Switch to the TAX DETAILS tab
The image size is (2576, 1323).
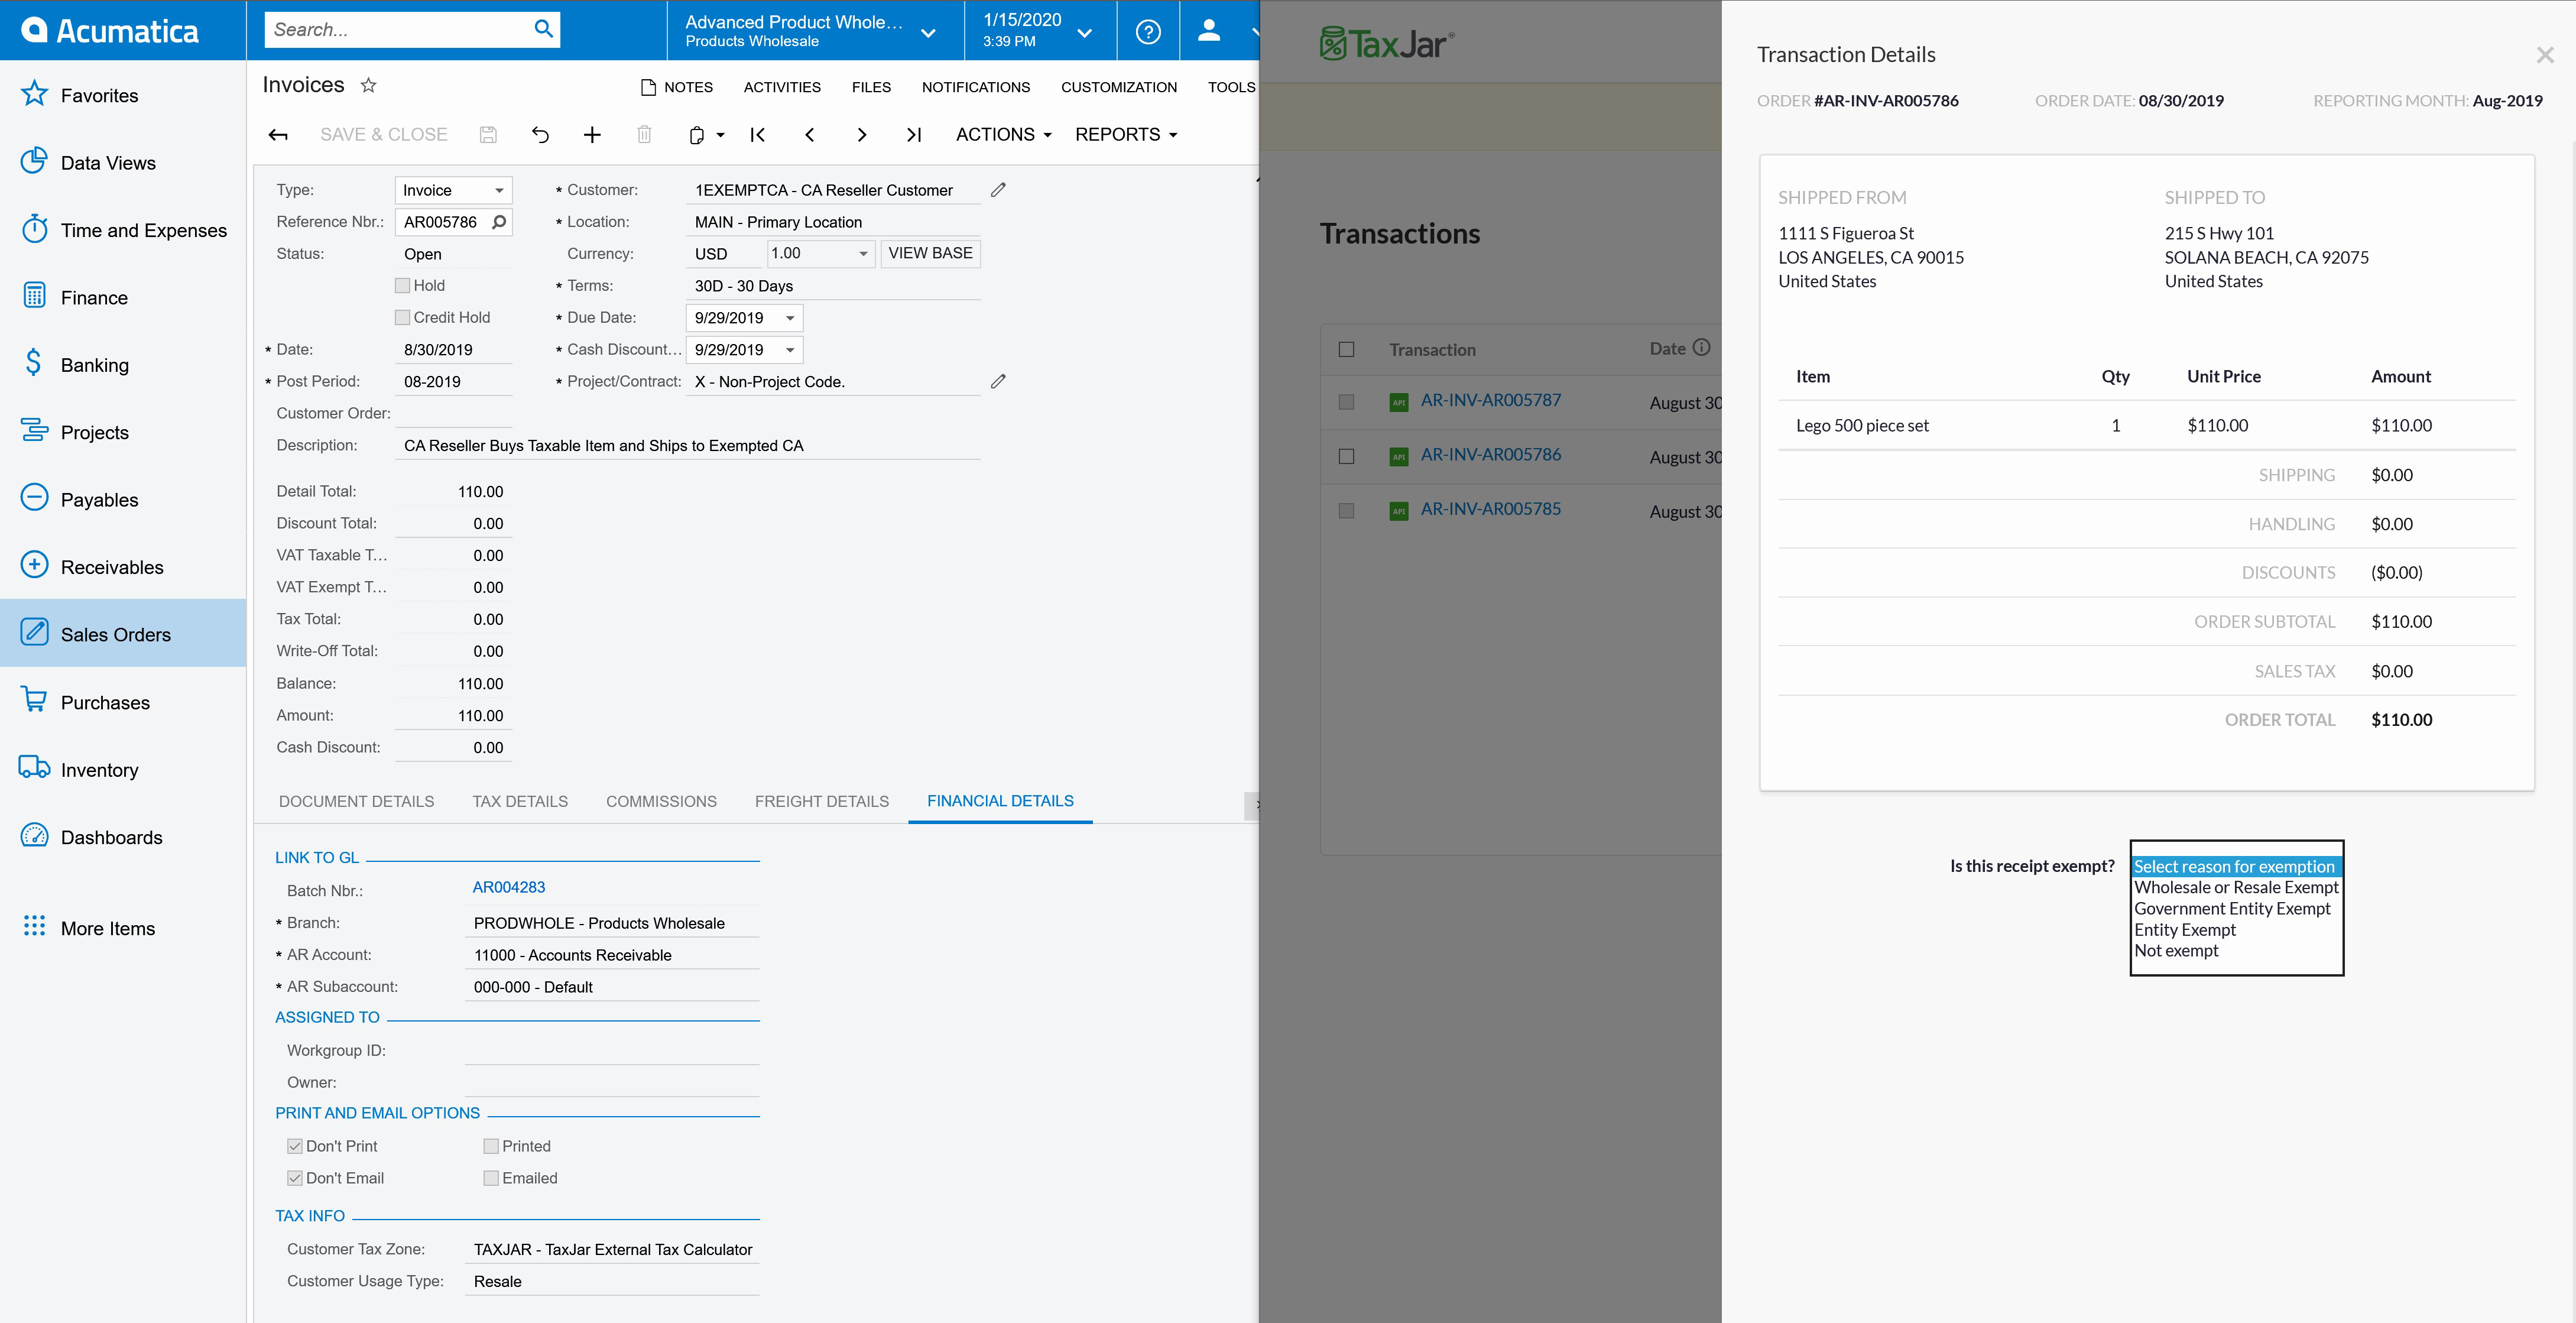pyautogui.click(x=520, y=801)
